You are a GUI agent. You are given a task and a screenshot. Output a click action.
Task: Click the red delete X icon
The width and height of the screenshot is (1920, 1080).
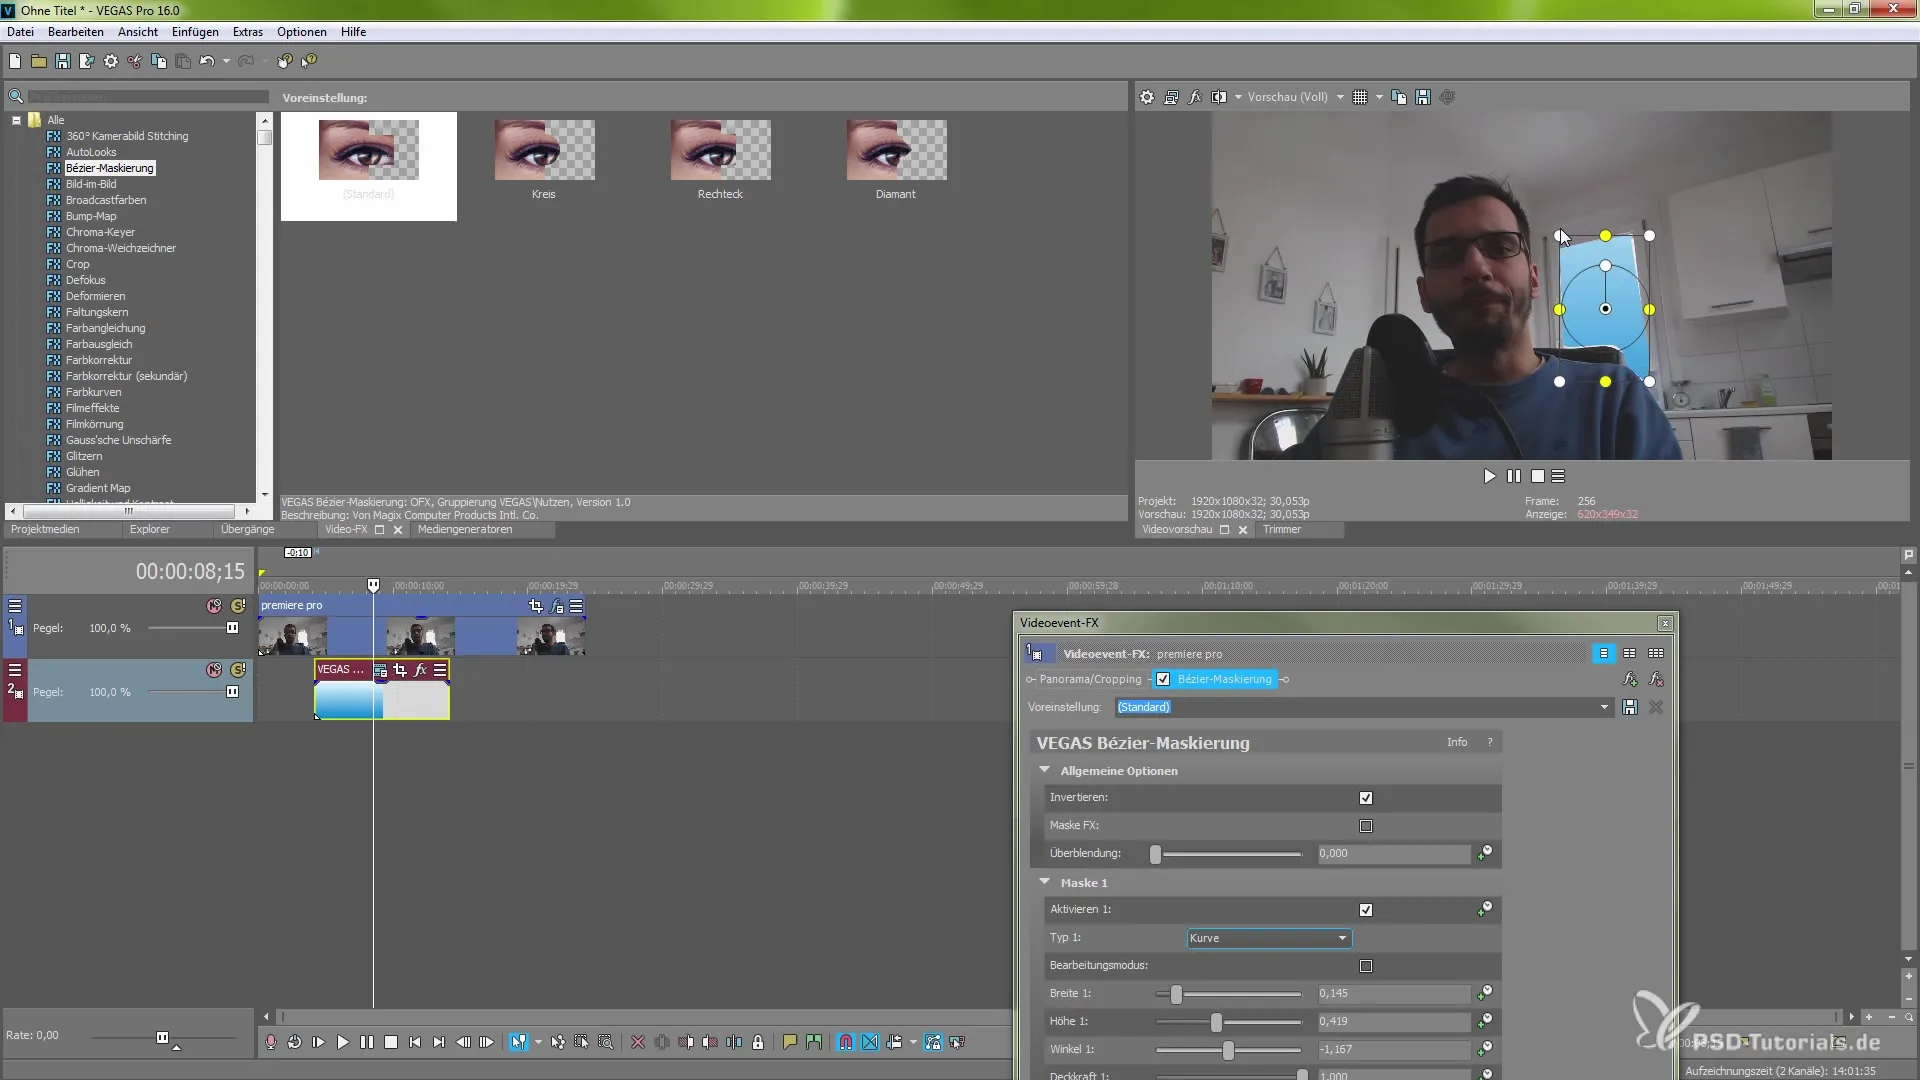pos(638,1042)
